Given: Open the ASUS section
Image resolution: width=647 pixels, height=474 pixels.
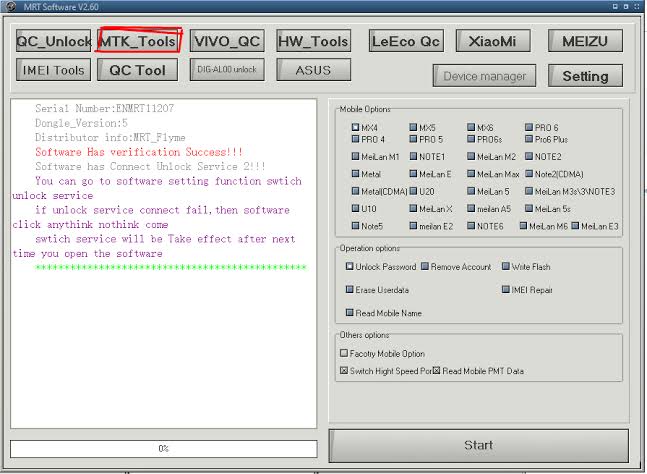Looking at the screenshot, I should 314,70.
